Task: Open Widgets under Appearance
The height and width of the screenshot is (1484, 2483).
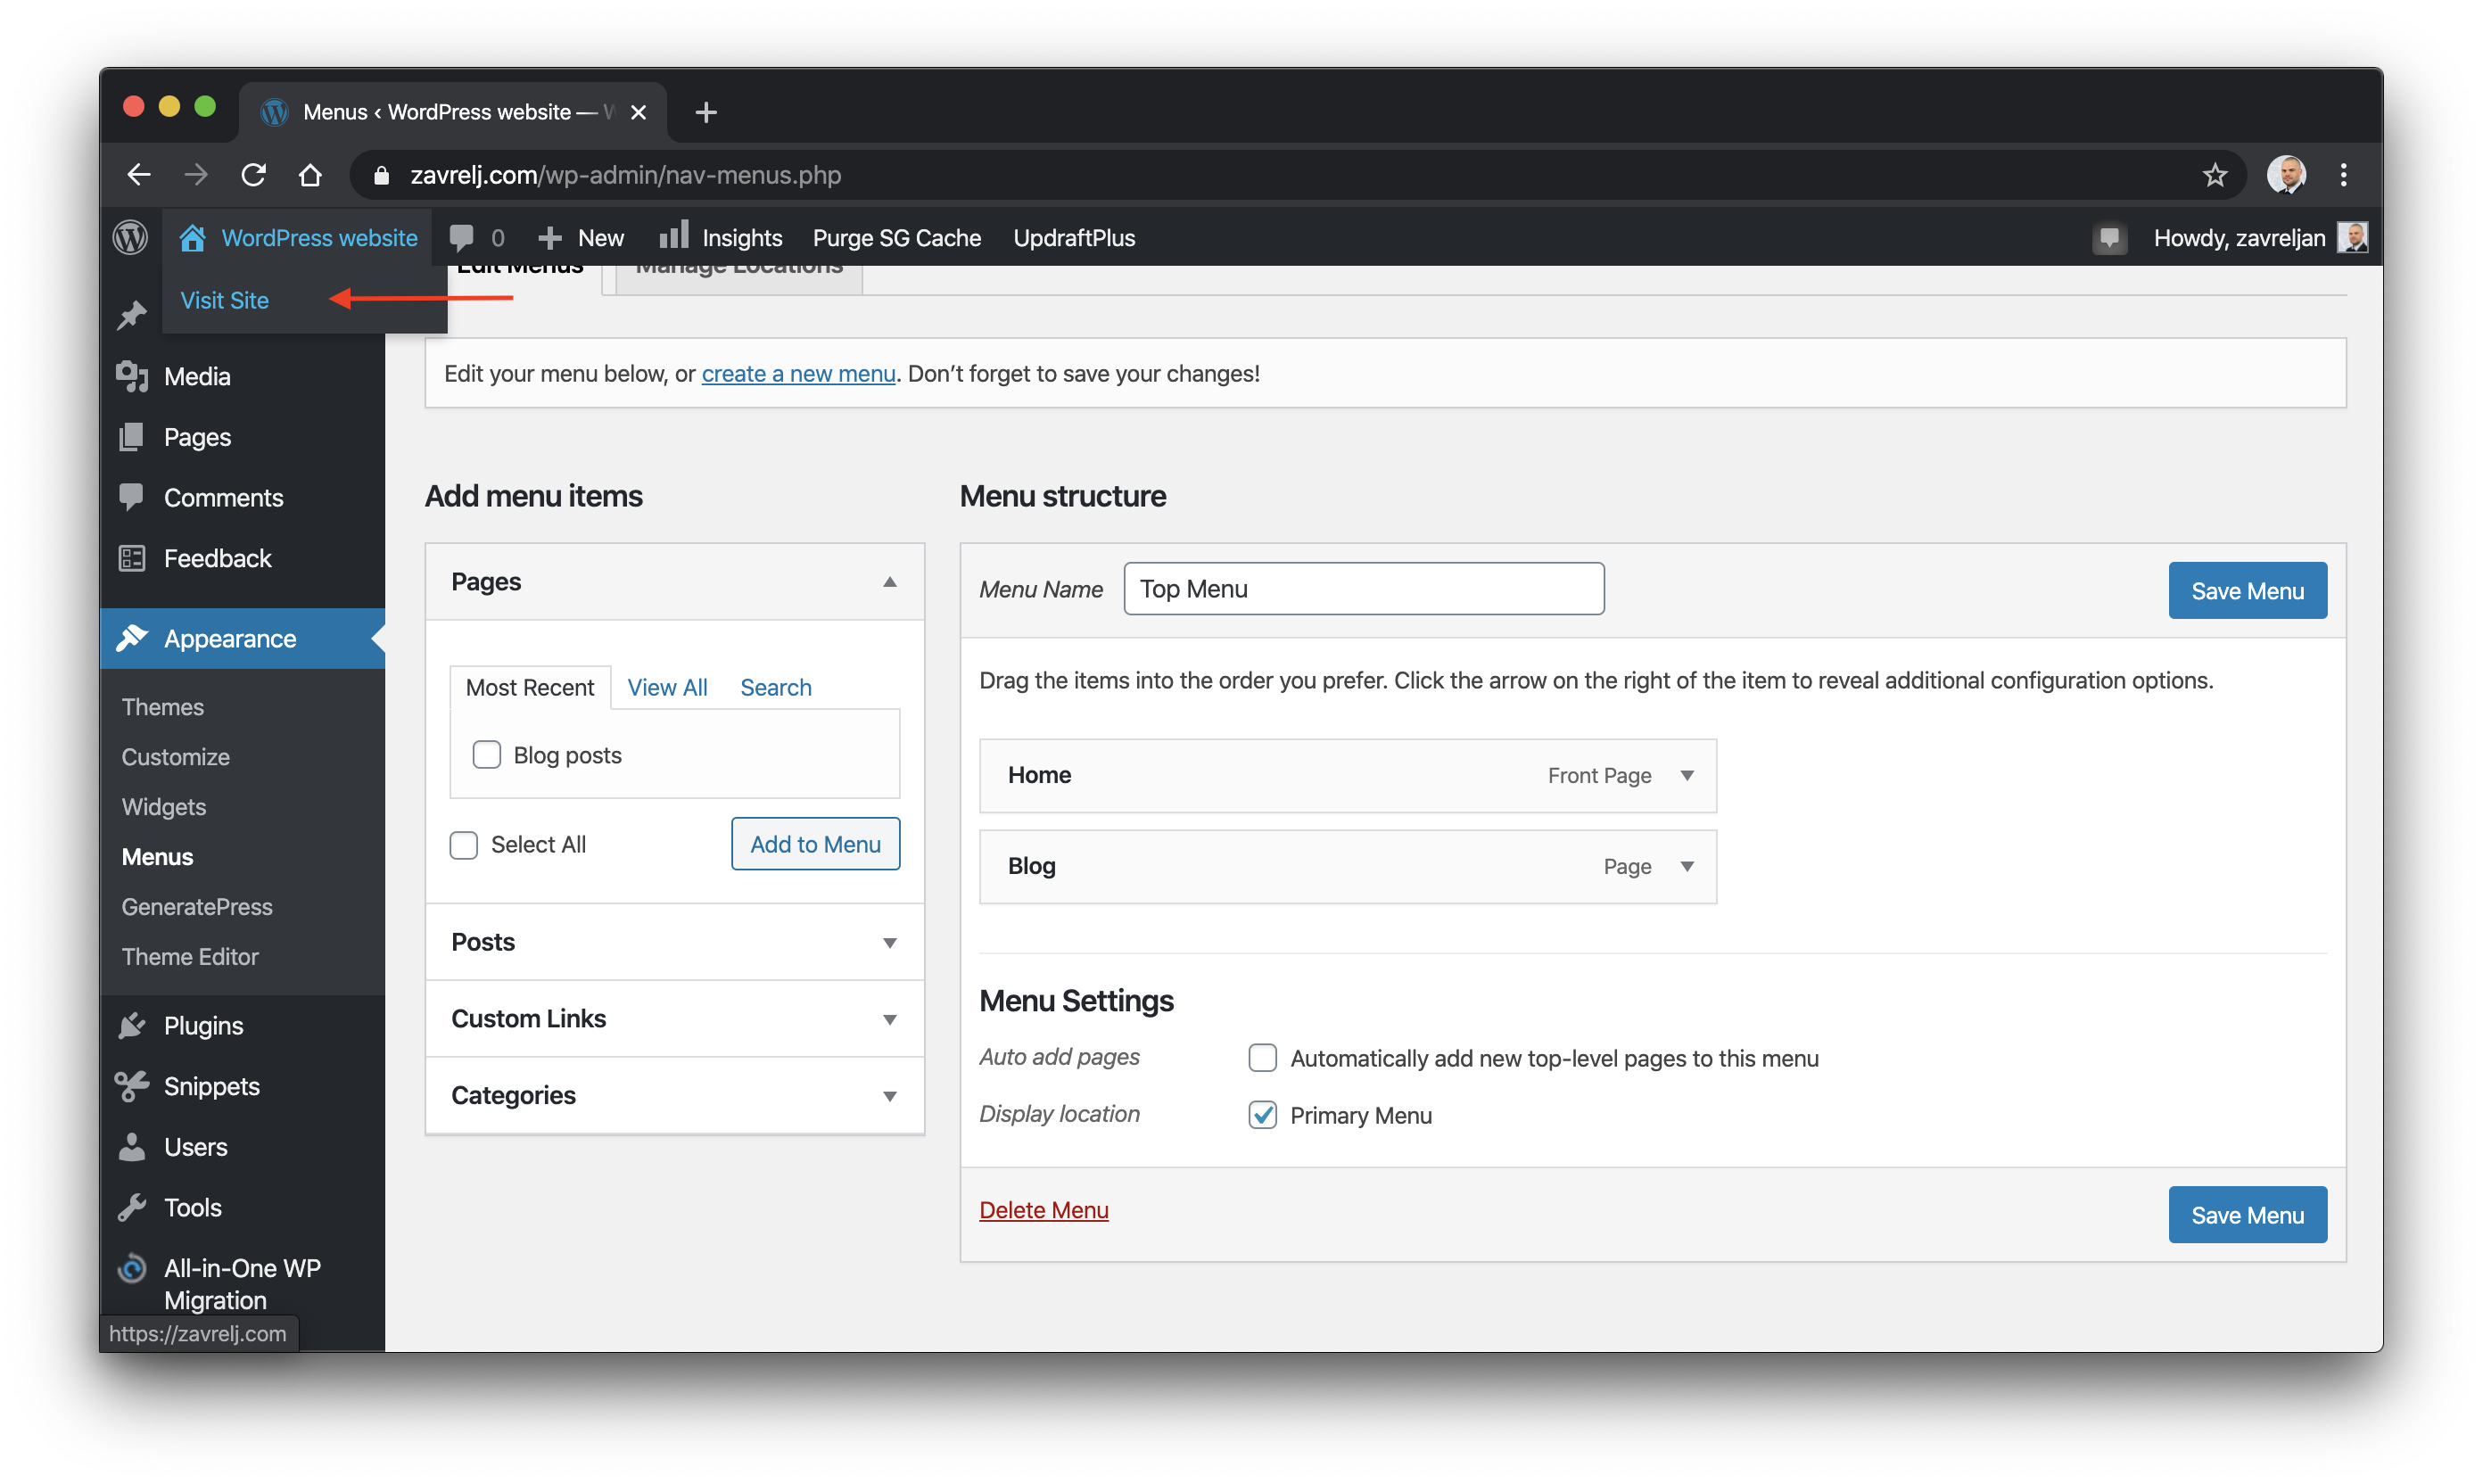Action: pos(163,806)
